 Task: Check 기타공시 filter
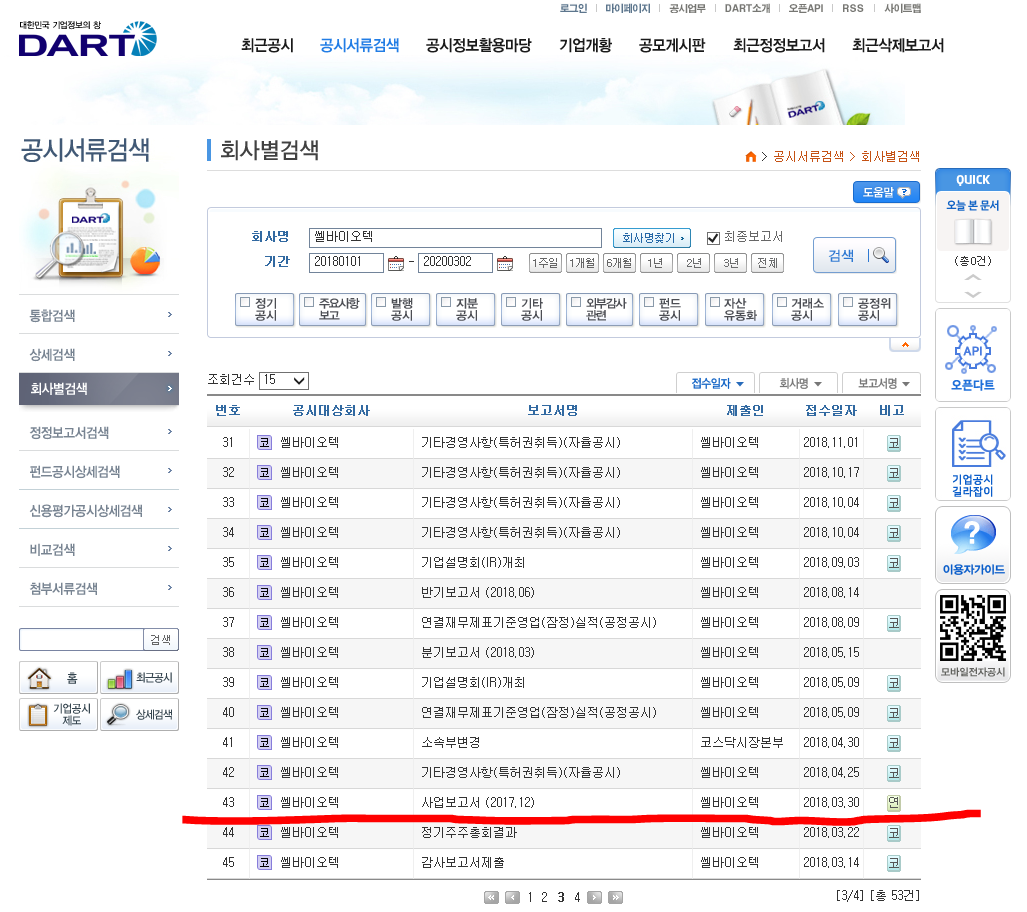pyautogui.click(x=512, y=303)
